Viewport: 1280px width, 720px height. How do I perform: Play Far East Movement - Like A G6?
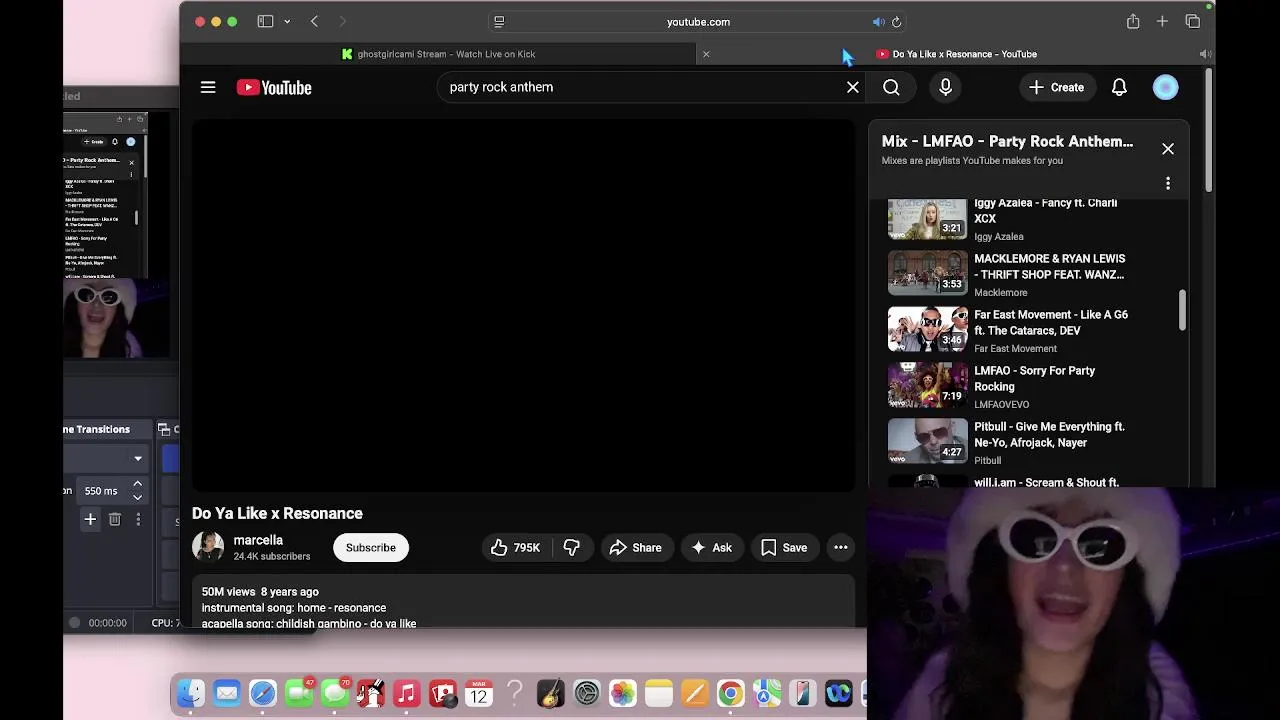click(x=1011, y=331)
